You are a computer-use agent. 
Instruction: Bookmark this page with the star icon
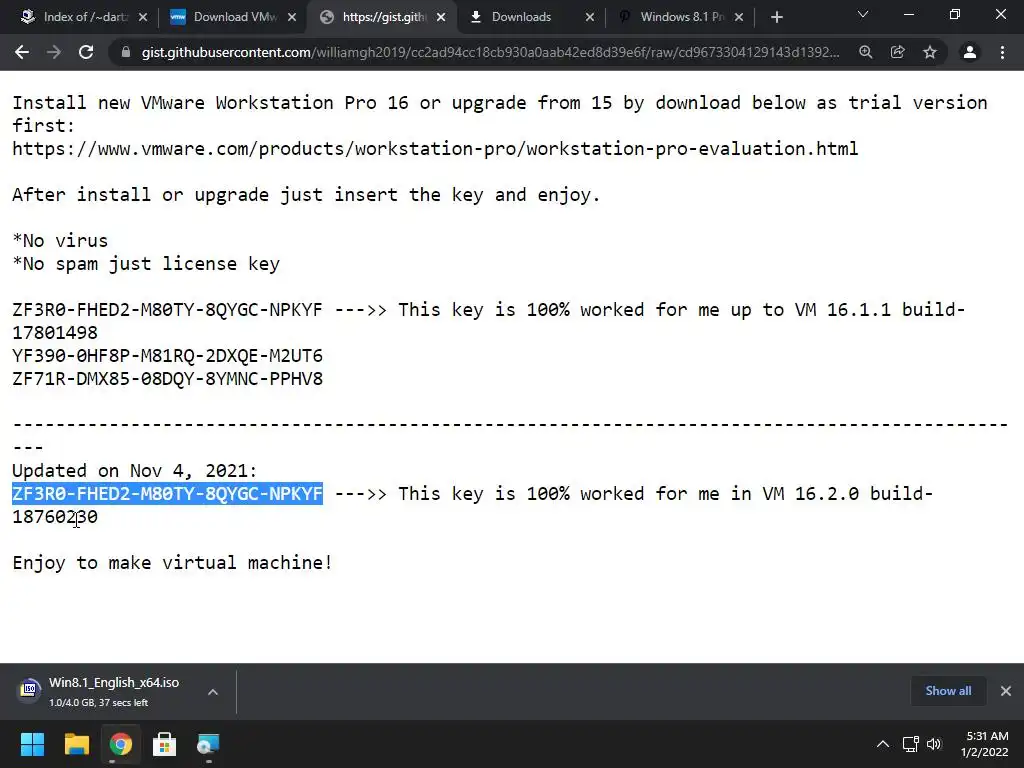(930, 52)
